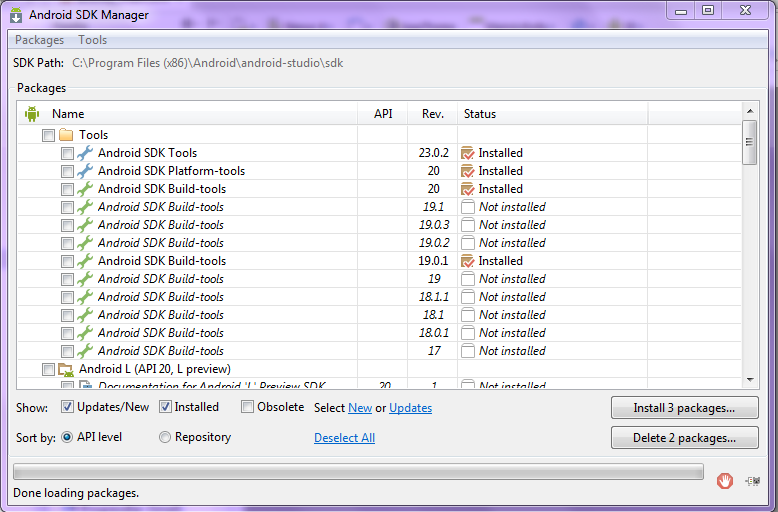Click the Android SDK Manager title bar icon
The height and width of the screenshot is (512, 778).
coord(16,15)
